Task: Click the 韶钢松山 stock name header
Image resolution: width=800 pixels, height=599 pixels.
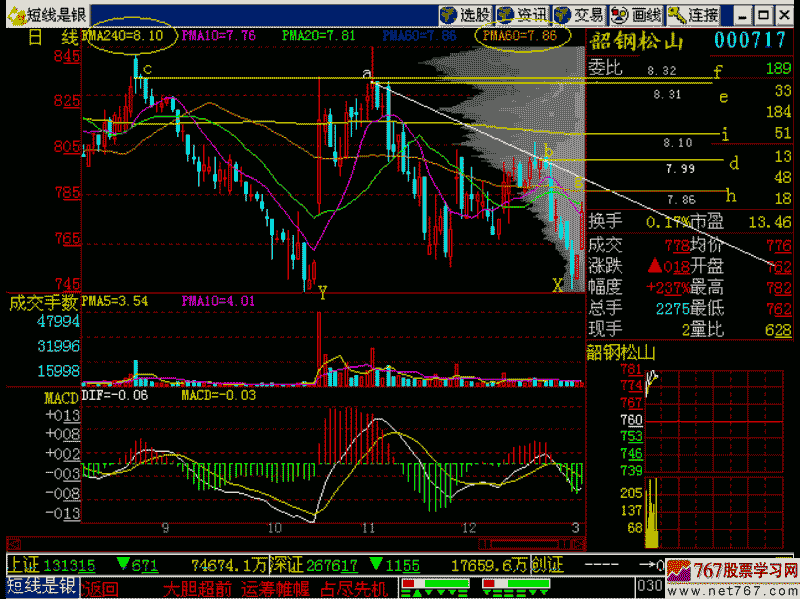Action: coord(636,40)
